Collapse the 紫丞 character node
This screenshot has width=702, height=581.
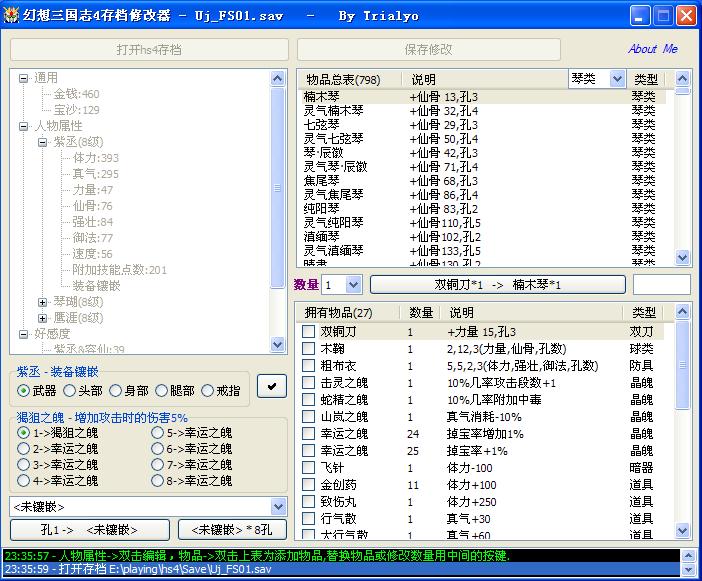tap(43, 142)
